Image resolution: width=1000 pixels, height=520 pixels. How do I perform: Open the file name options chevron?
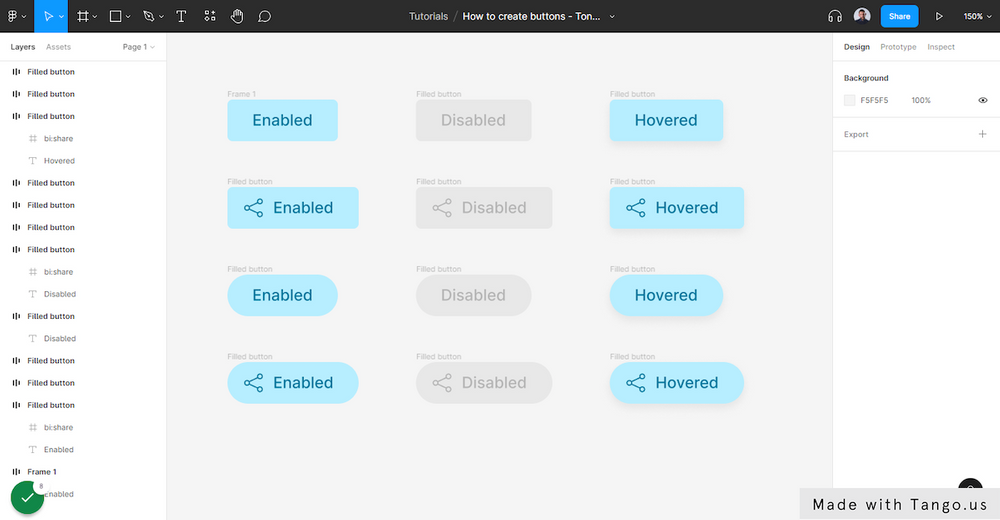pyautogui.click(x=612, y=17)
